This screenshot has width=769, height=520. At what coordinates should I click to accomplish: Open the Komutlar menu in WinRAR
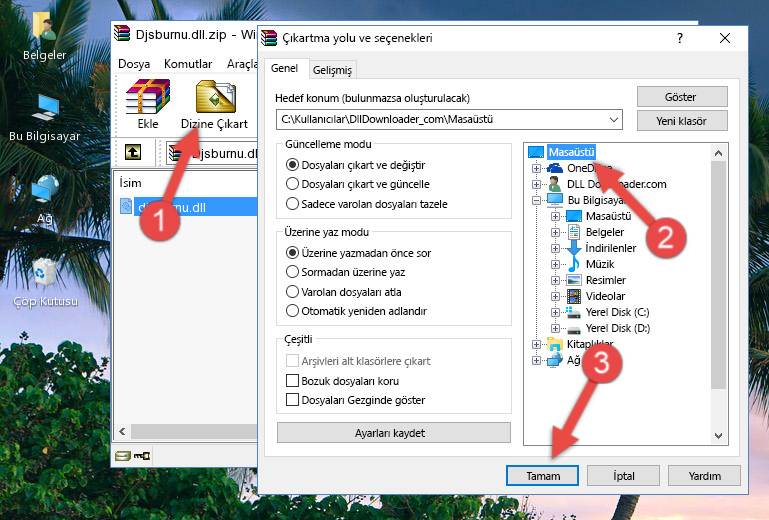click(188, 64)
